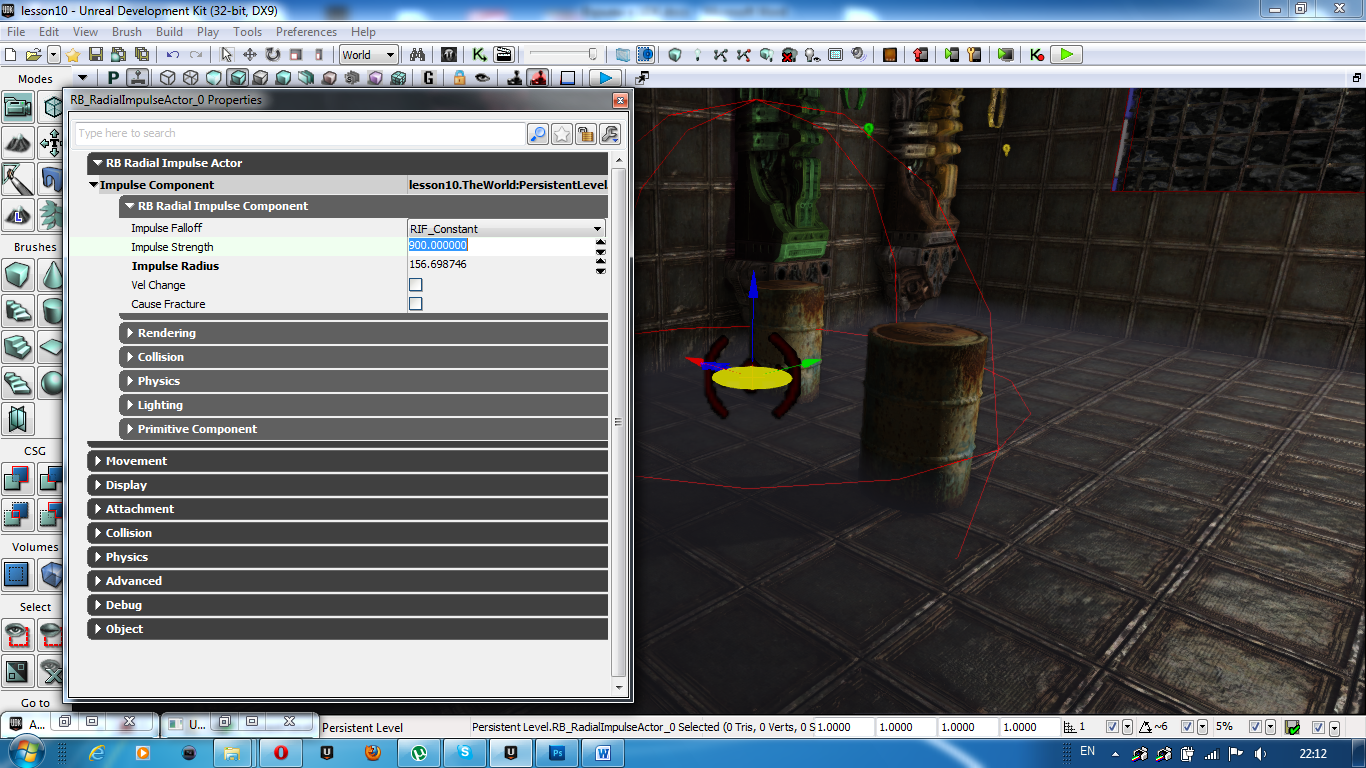
Task: Click the cube brush builder icon
Action: tap(17, 275)
